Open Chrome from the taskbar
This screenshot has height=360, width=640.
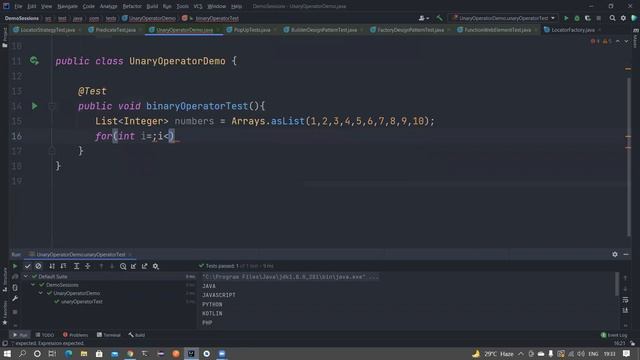[130, 353]
